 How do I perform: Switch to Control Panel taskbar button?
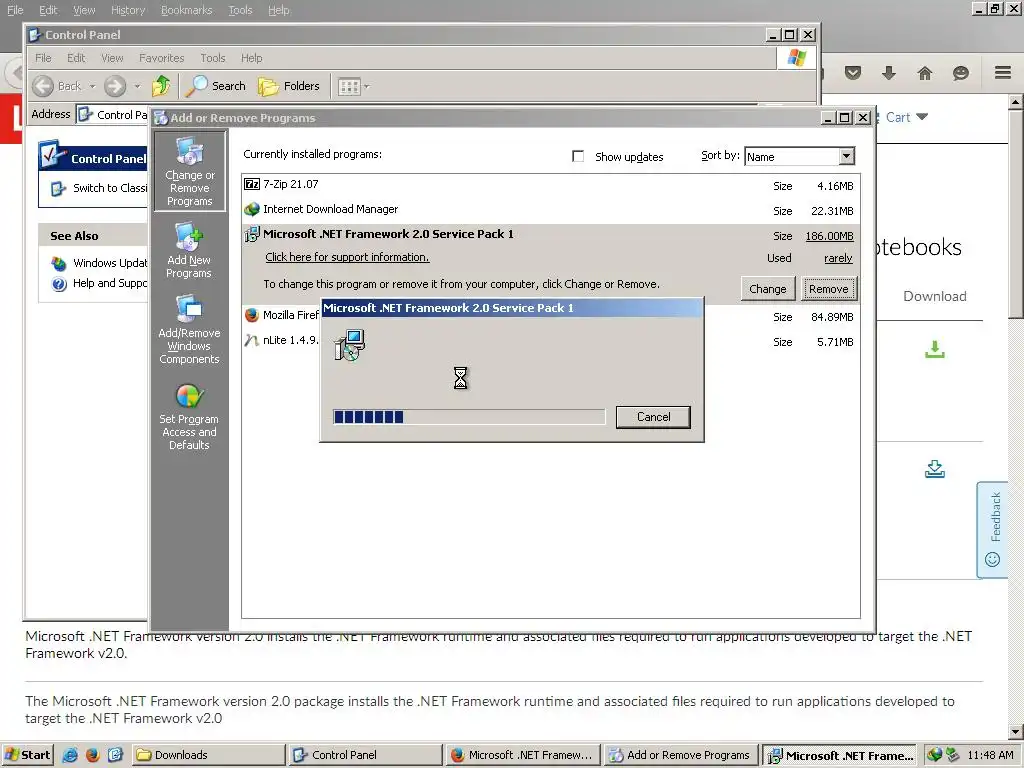pyautogui.click(x=366, y=755)
